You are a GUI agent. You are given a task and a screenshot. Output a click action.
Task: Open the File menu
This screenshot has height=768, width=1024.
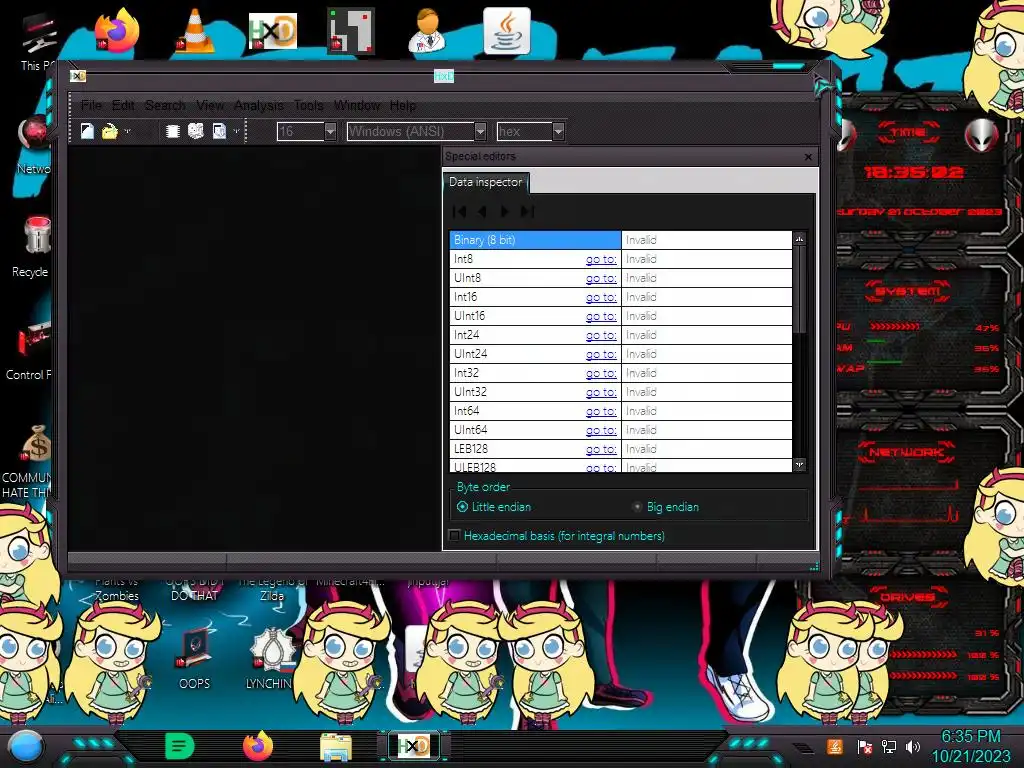[91, 105]
